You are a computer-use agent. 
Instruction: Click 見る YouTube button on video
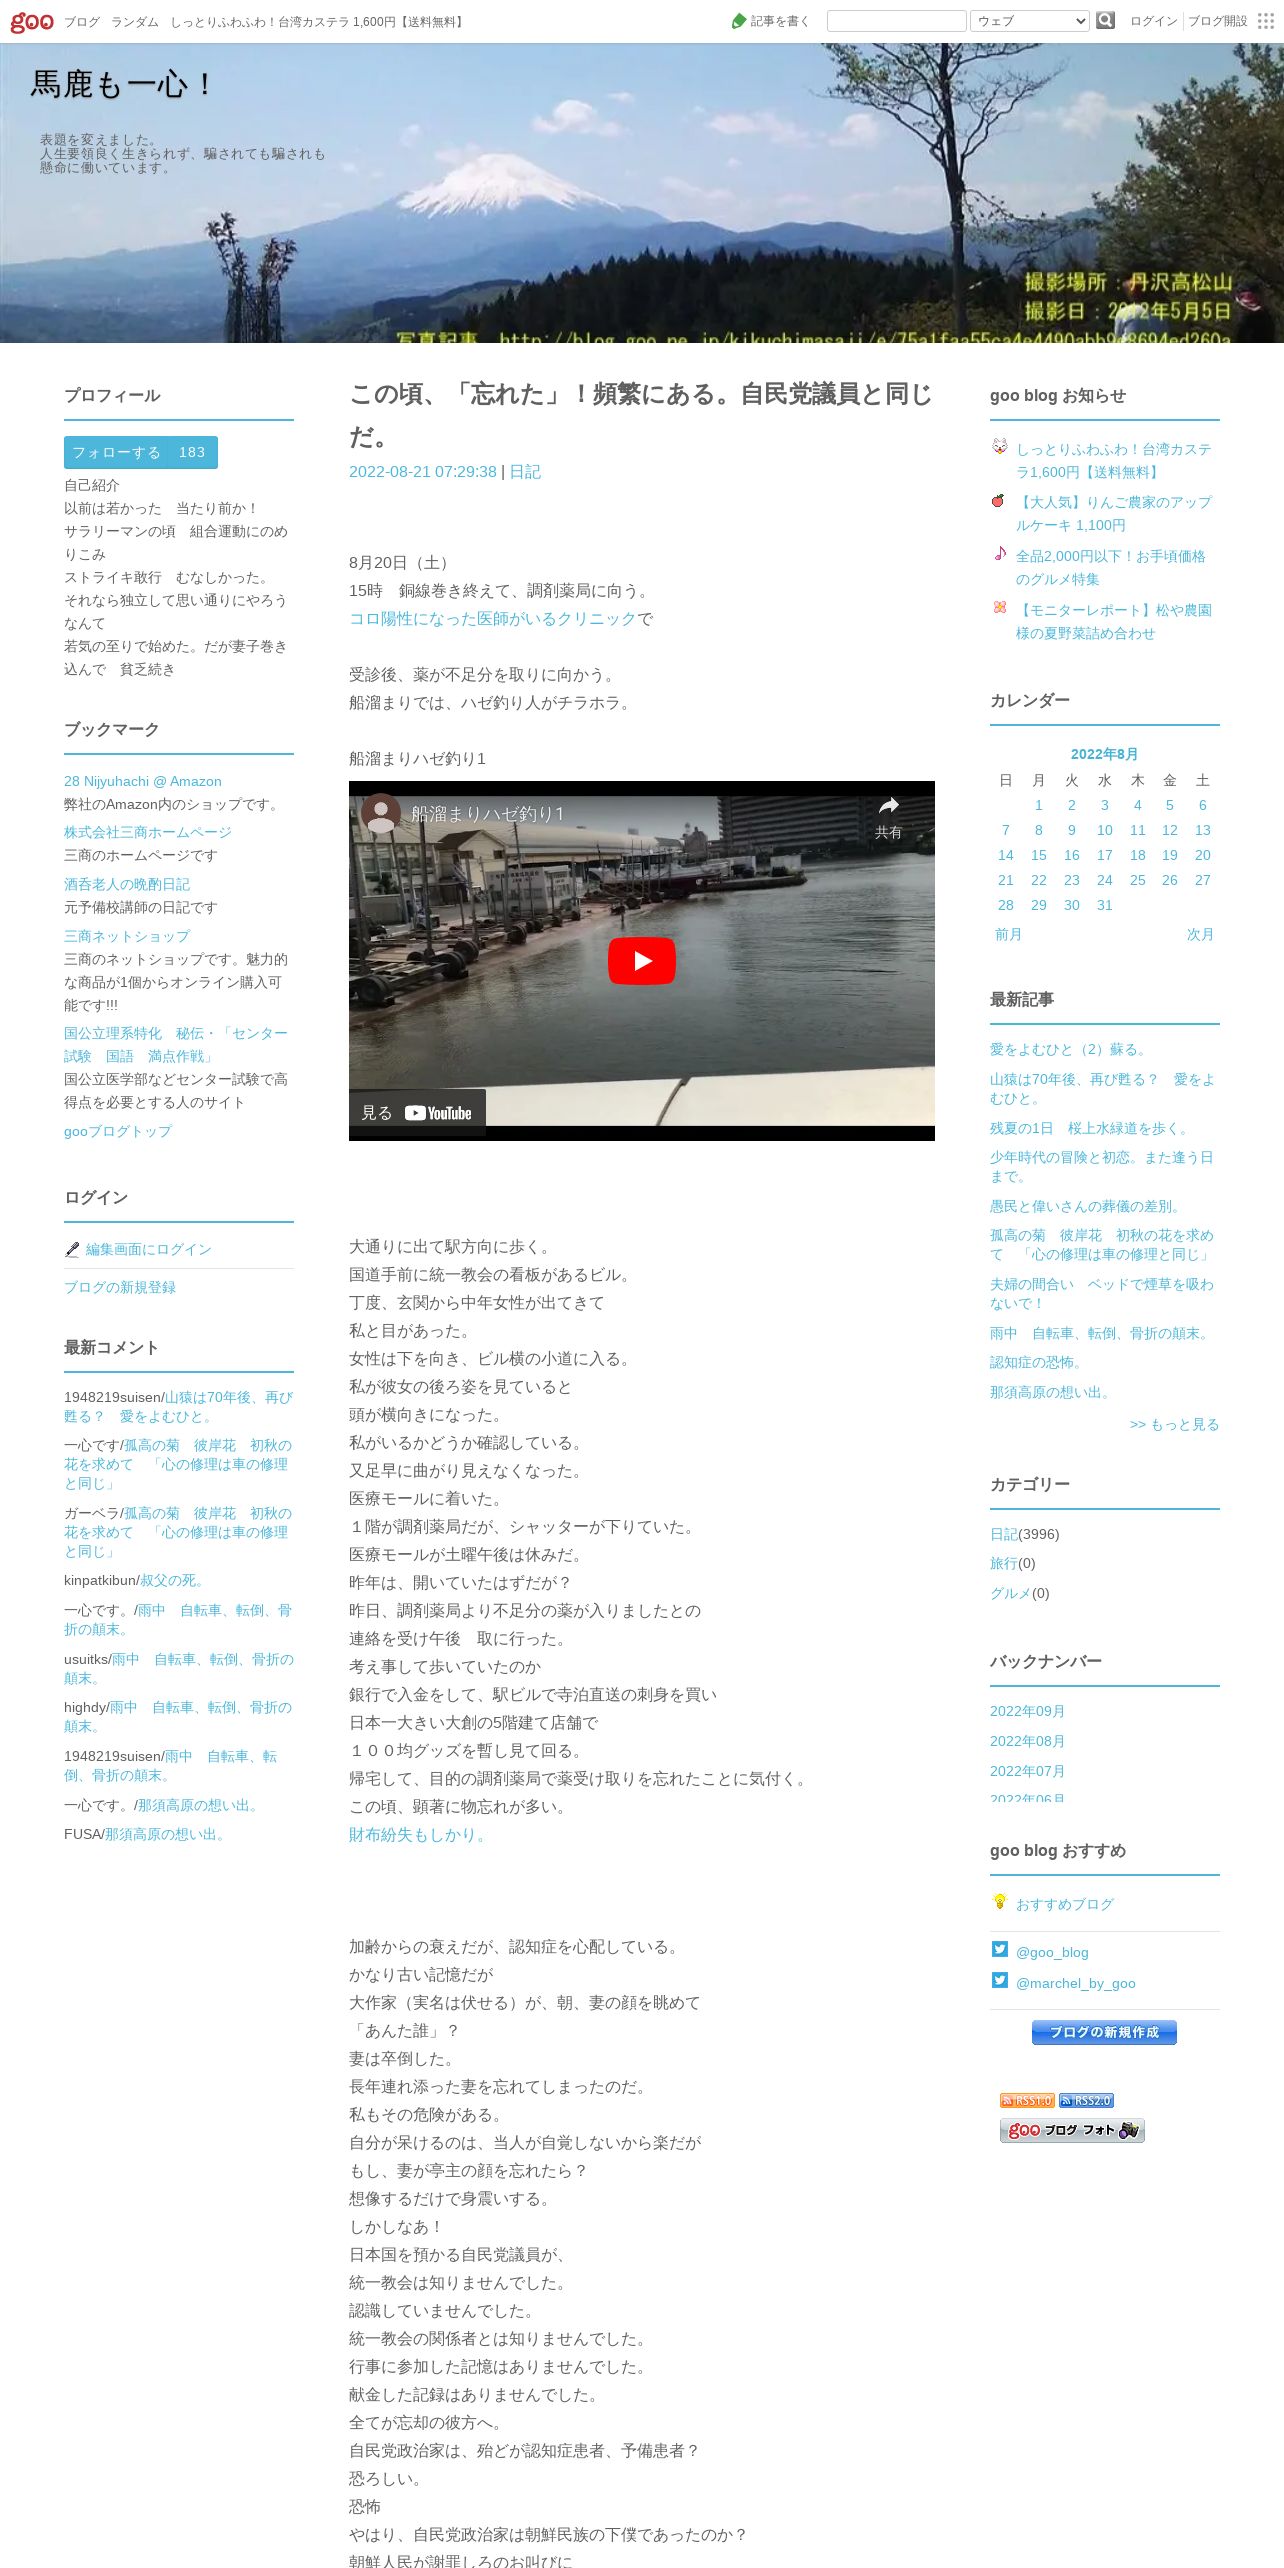[x=417, y=1113]
